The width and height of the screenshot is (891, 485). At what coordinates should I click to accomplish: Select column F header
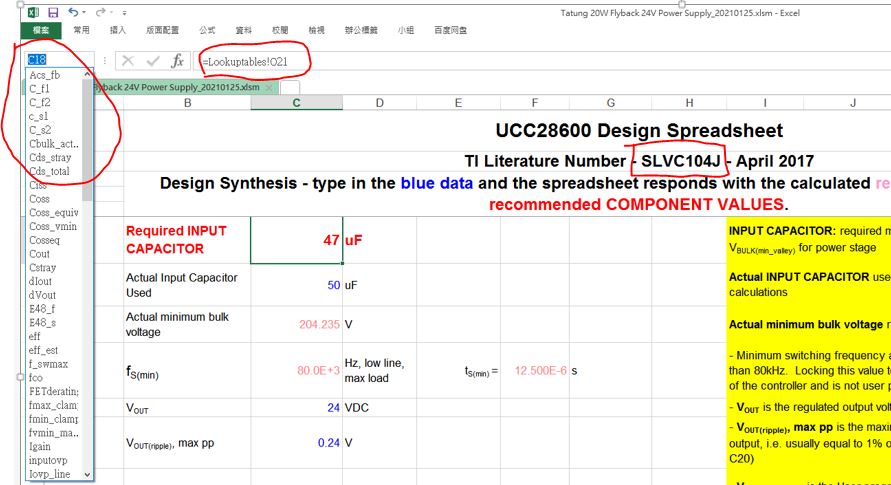535,103
